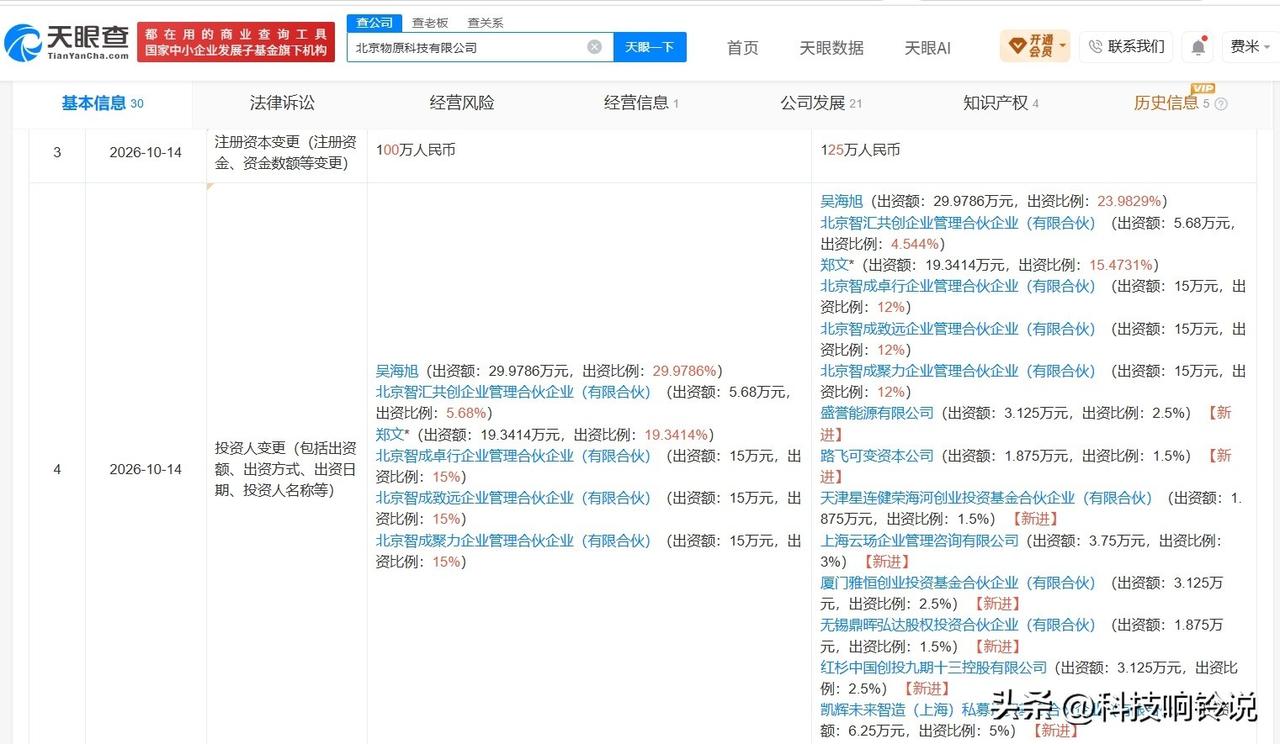Switch to the 经营信息 tab
Image resolution: width=1280 pixels, height=744 pixels.
pos(641,103)
